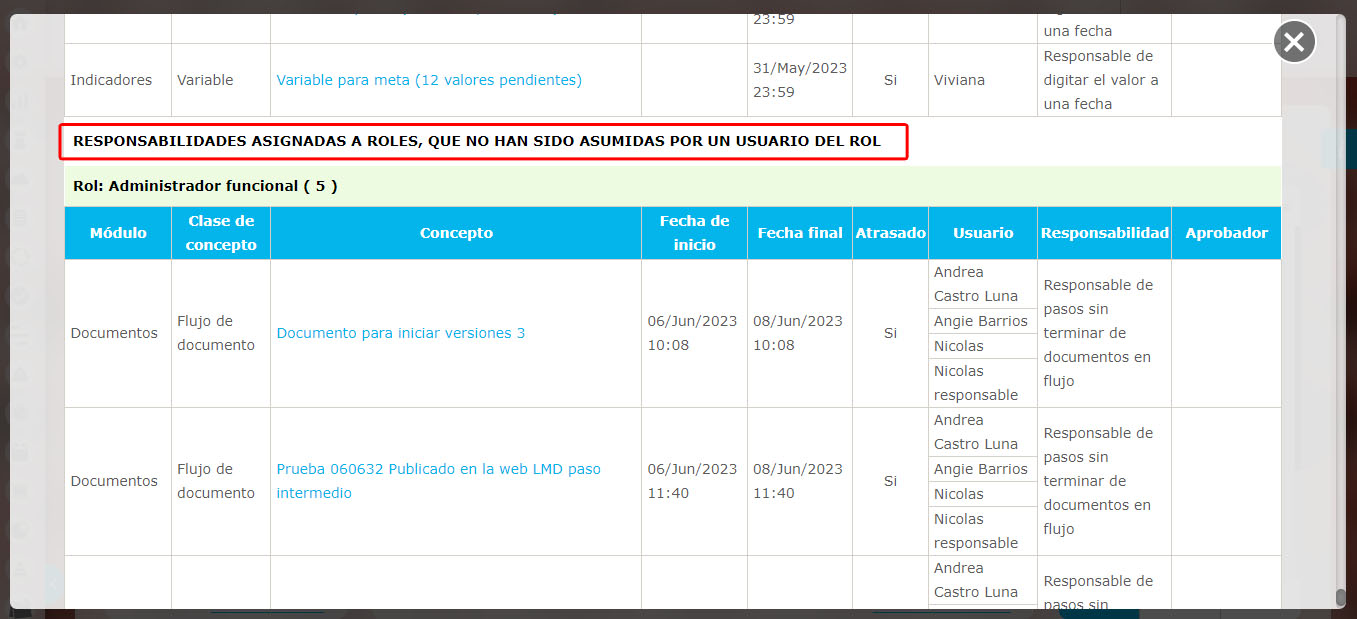The image size is (1357, 619).
Task: Open the 'Prueba 060632 Publicado en la web' link
Action: [x=438, y=469]
